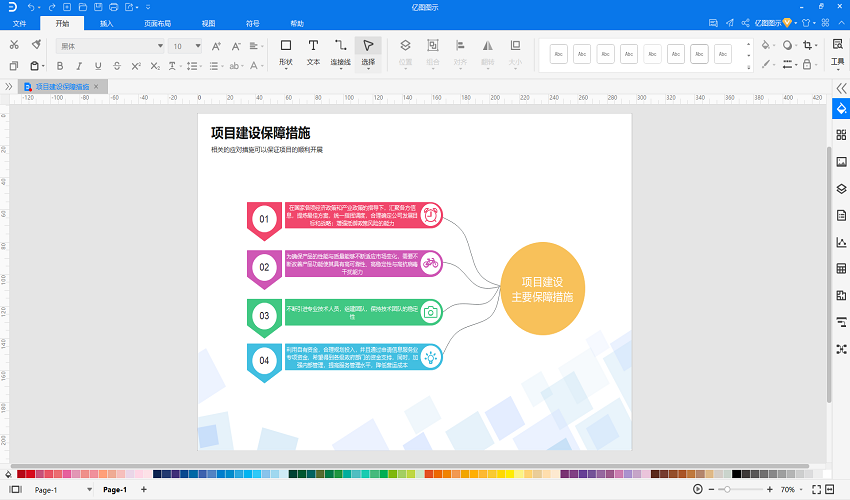Click the share icon at top right
This screenshot has width=850, height=500.
point(745,23)
